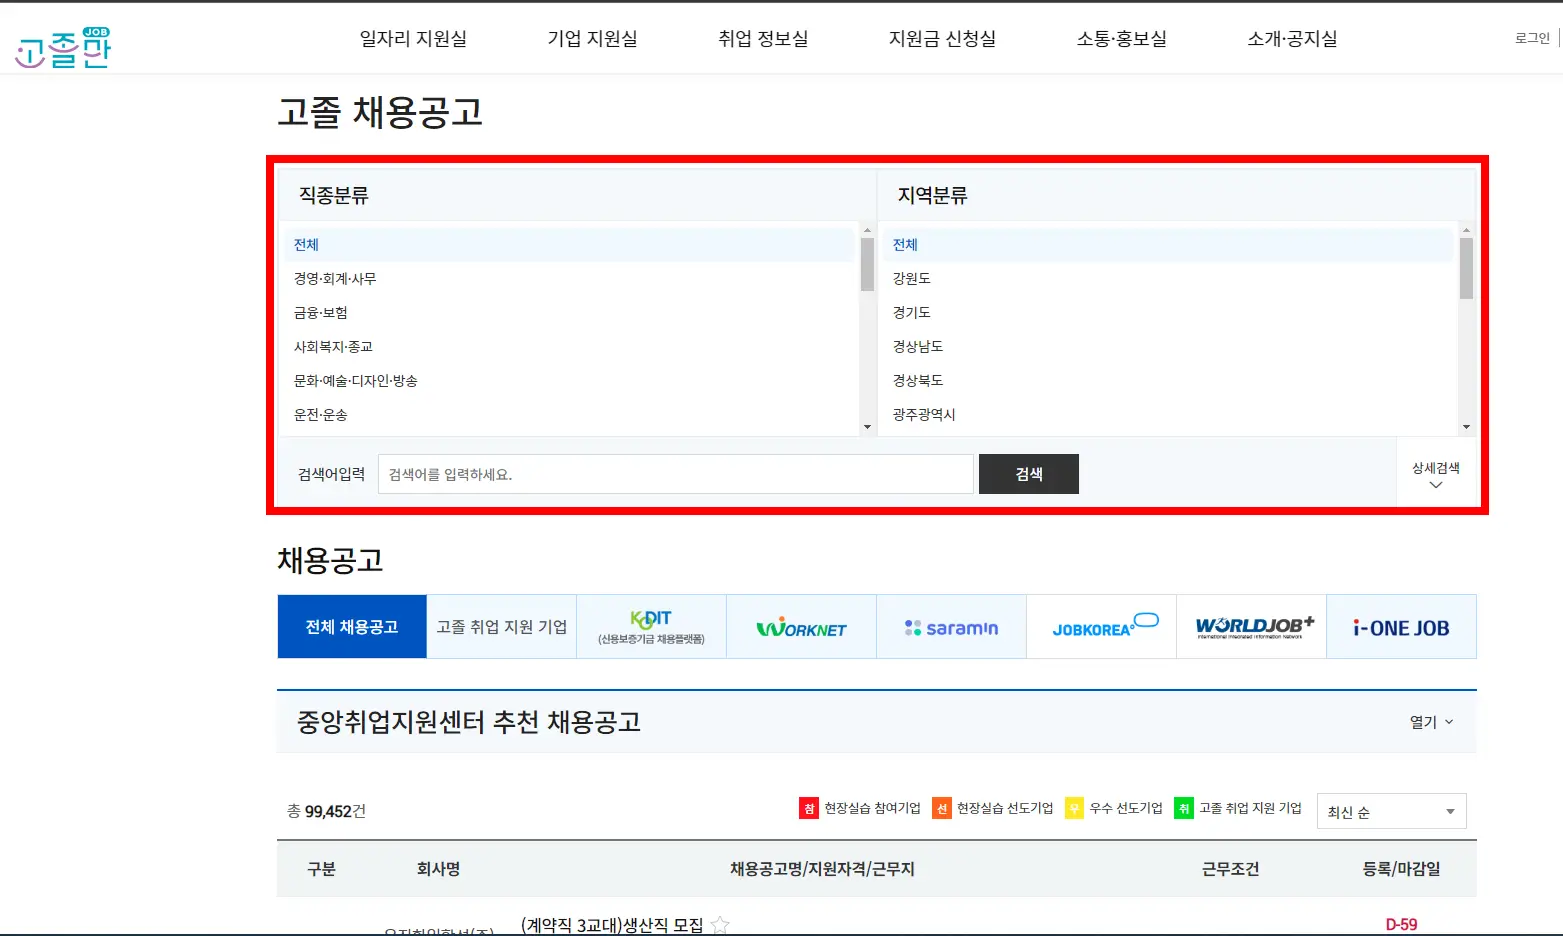Open the i-ONE JOB board
1563x936 pixels.
click(x=1401, y=626)
